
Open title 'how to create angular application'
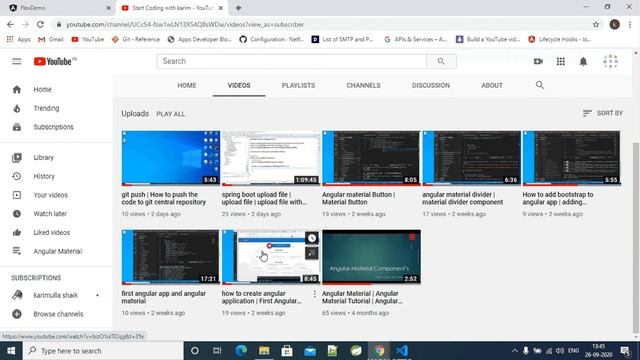[262, 297]
